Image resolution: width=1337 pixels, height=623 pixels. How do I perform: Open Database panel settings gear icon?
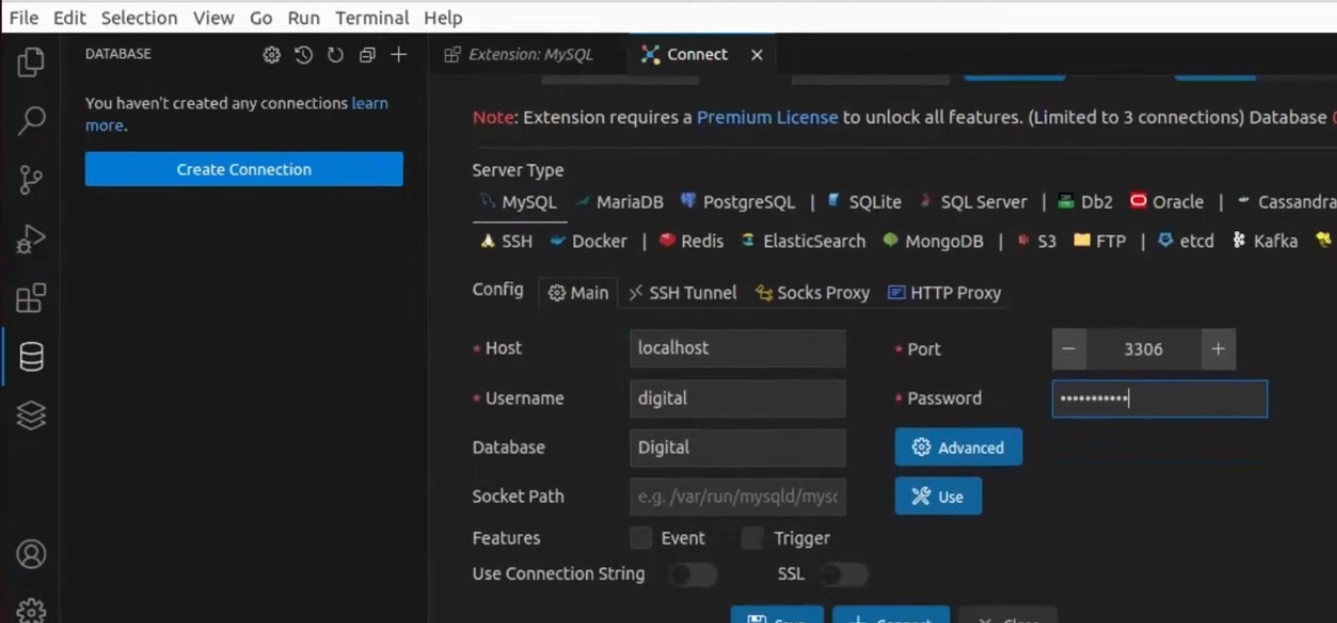271,55
